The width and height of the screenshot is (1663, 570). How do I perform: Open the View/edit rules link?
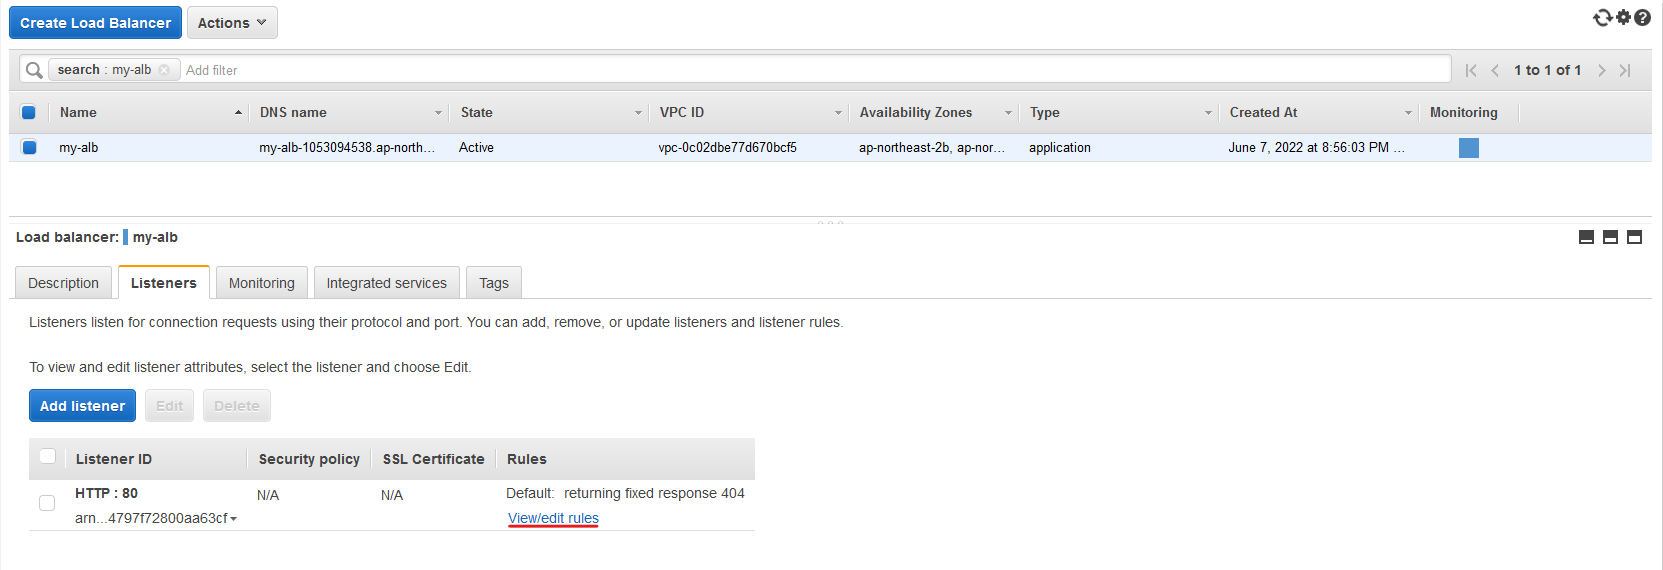pos(553,518)
